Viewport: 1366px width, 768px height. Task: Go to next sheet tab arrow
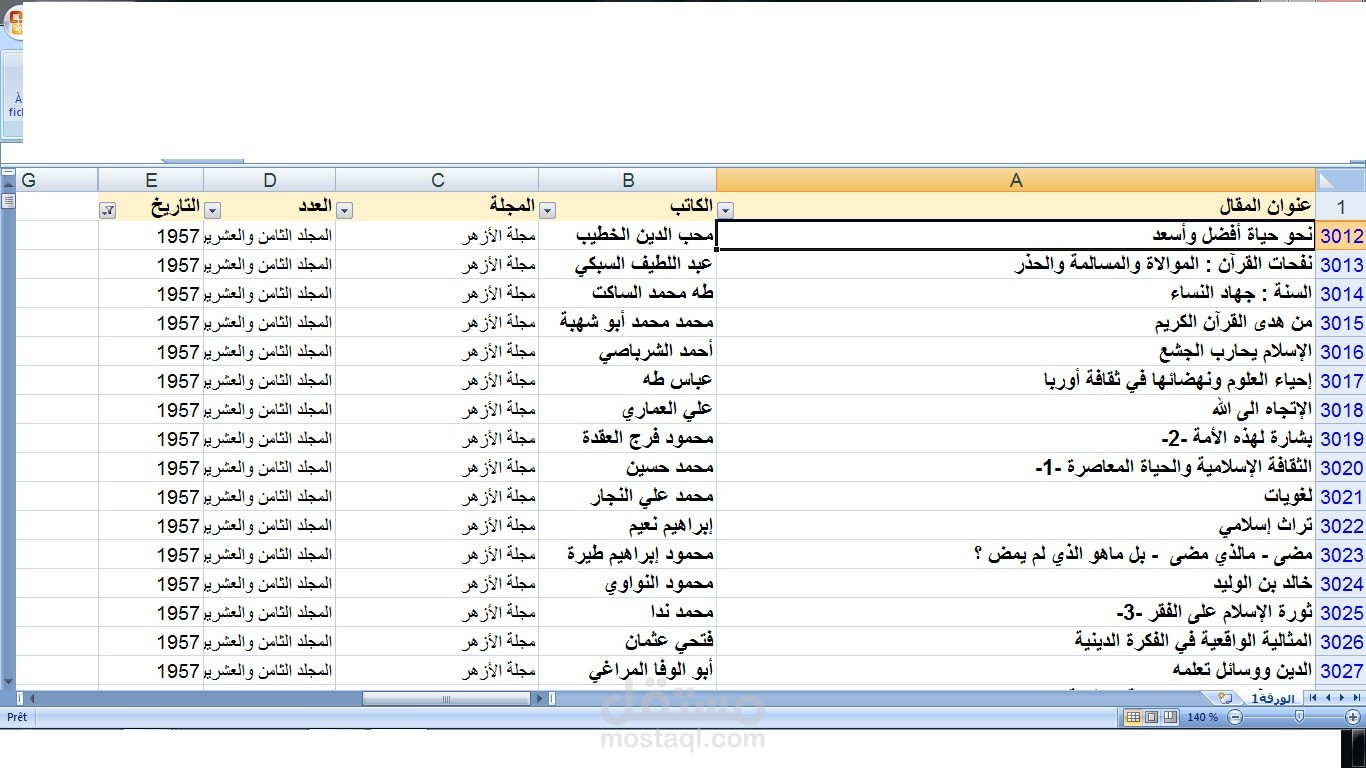[1342, 698]
